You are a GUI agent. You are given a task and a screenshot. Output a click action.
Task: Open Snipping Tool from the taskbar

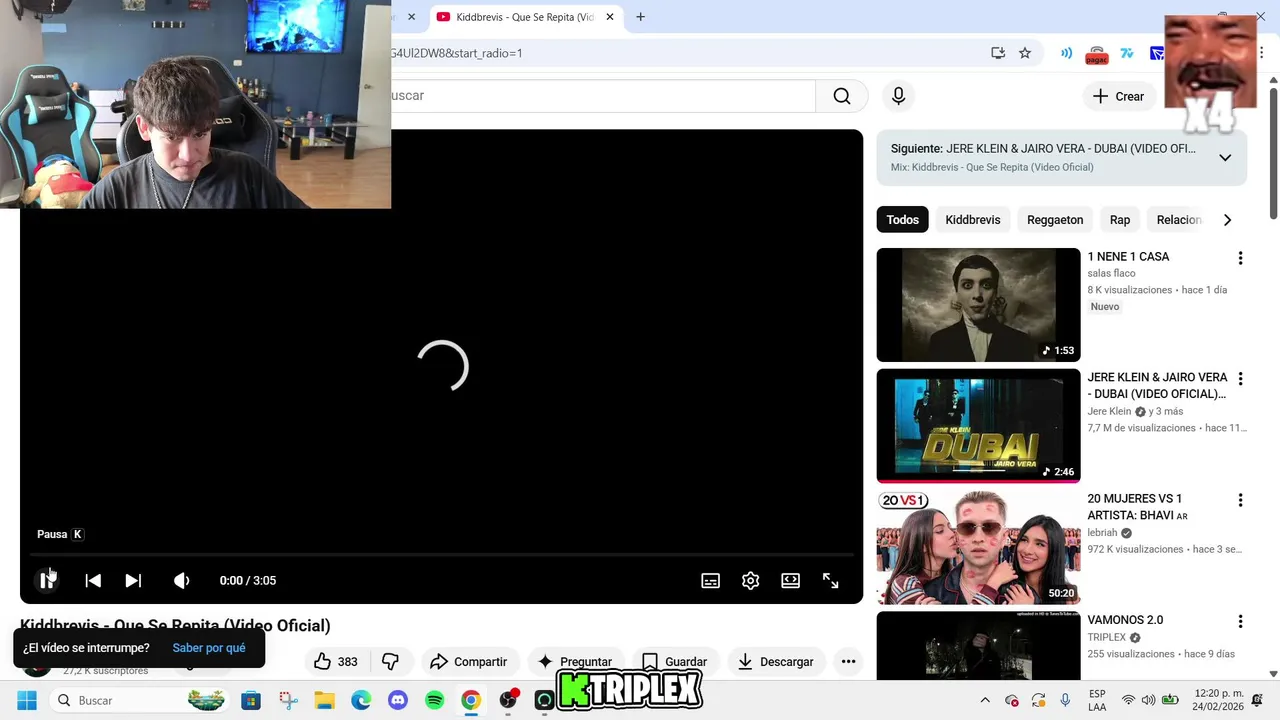point(288,700)
